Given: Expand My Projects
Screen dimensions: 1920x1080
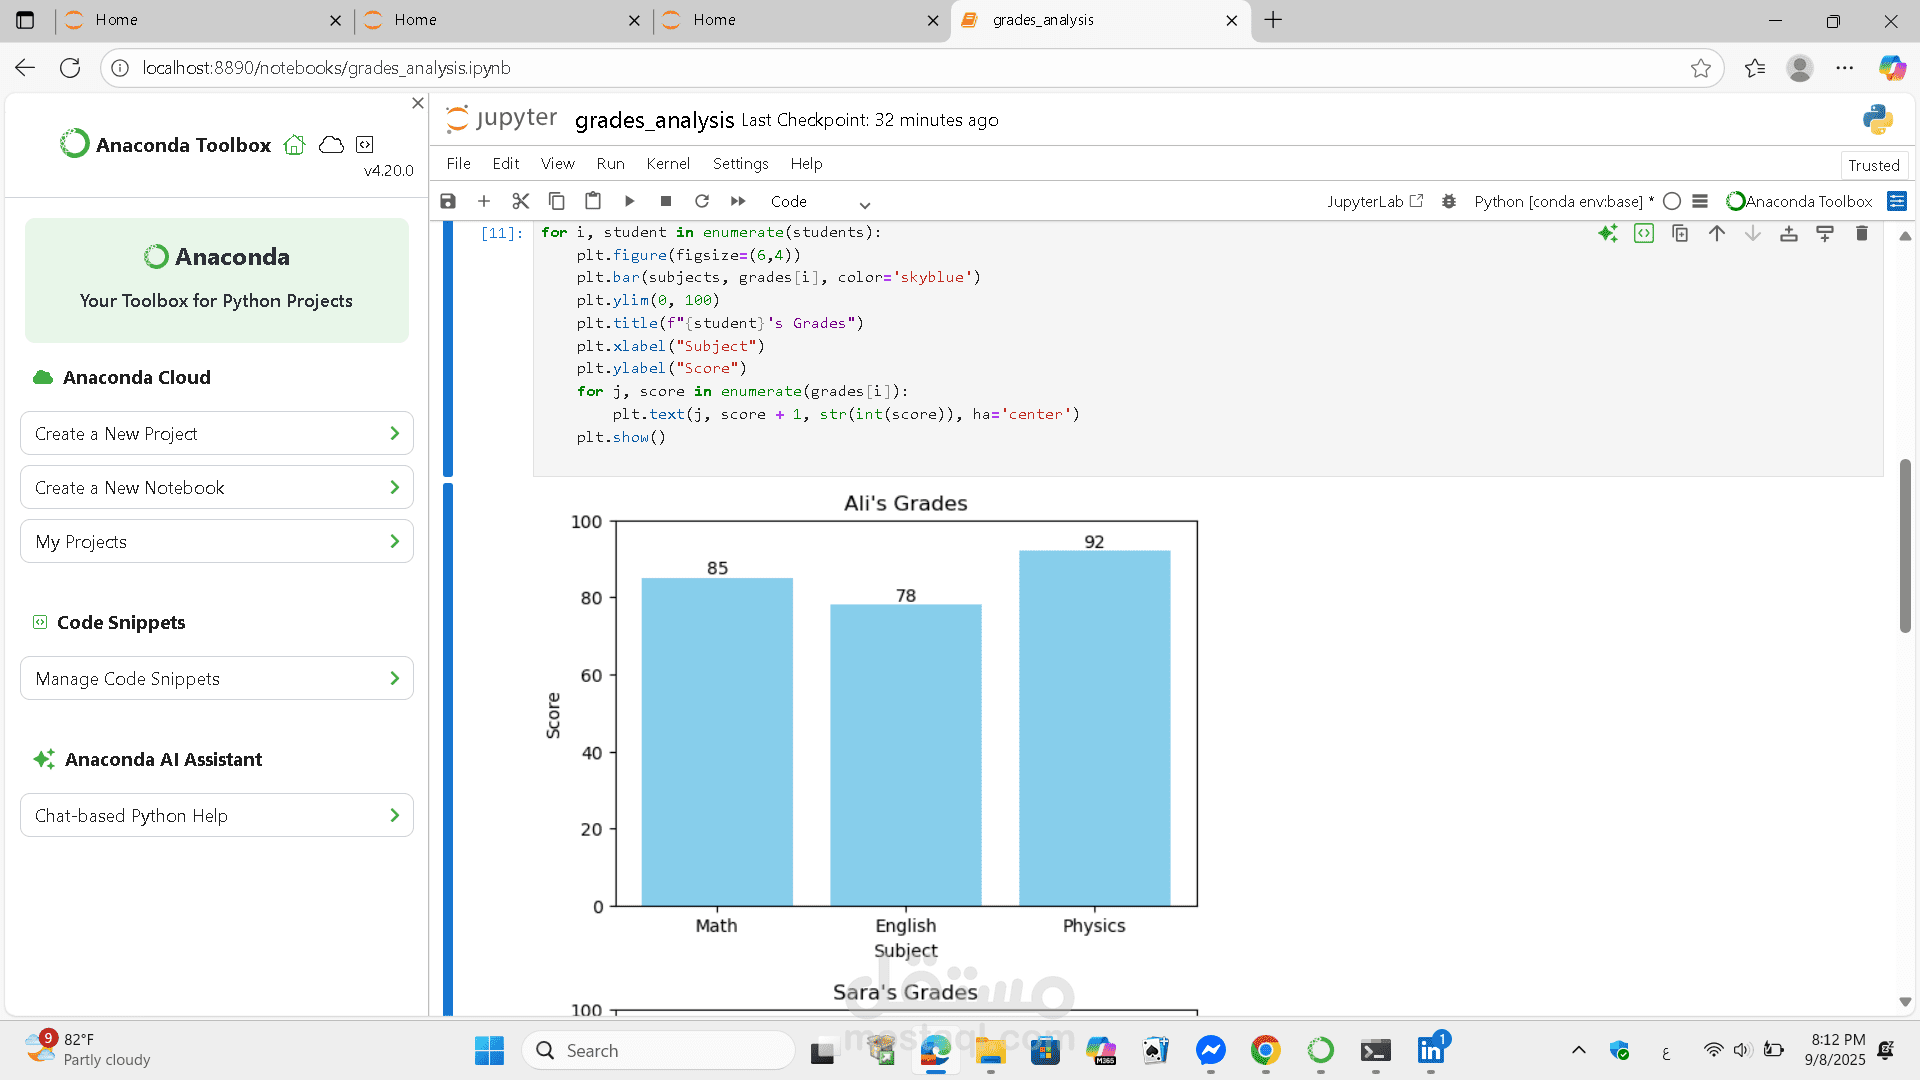Looking at the screenshot, I should point(217,541).
